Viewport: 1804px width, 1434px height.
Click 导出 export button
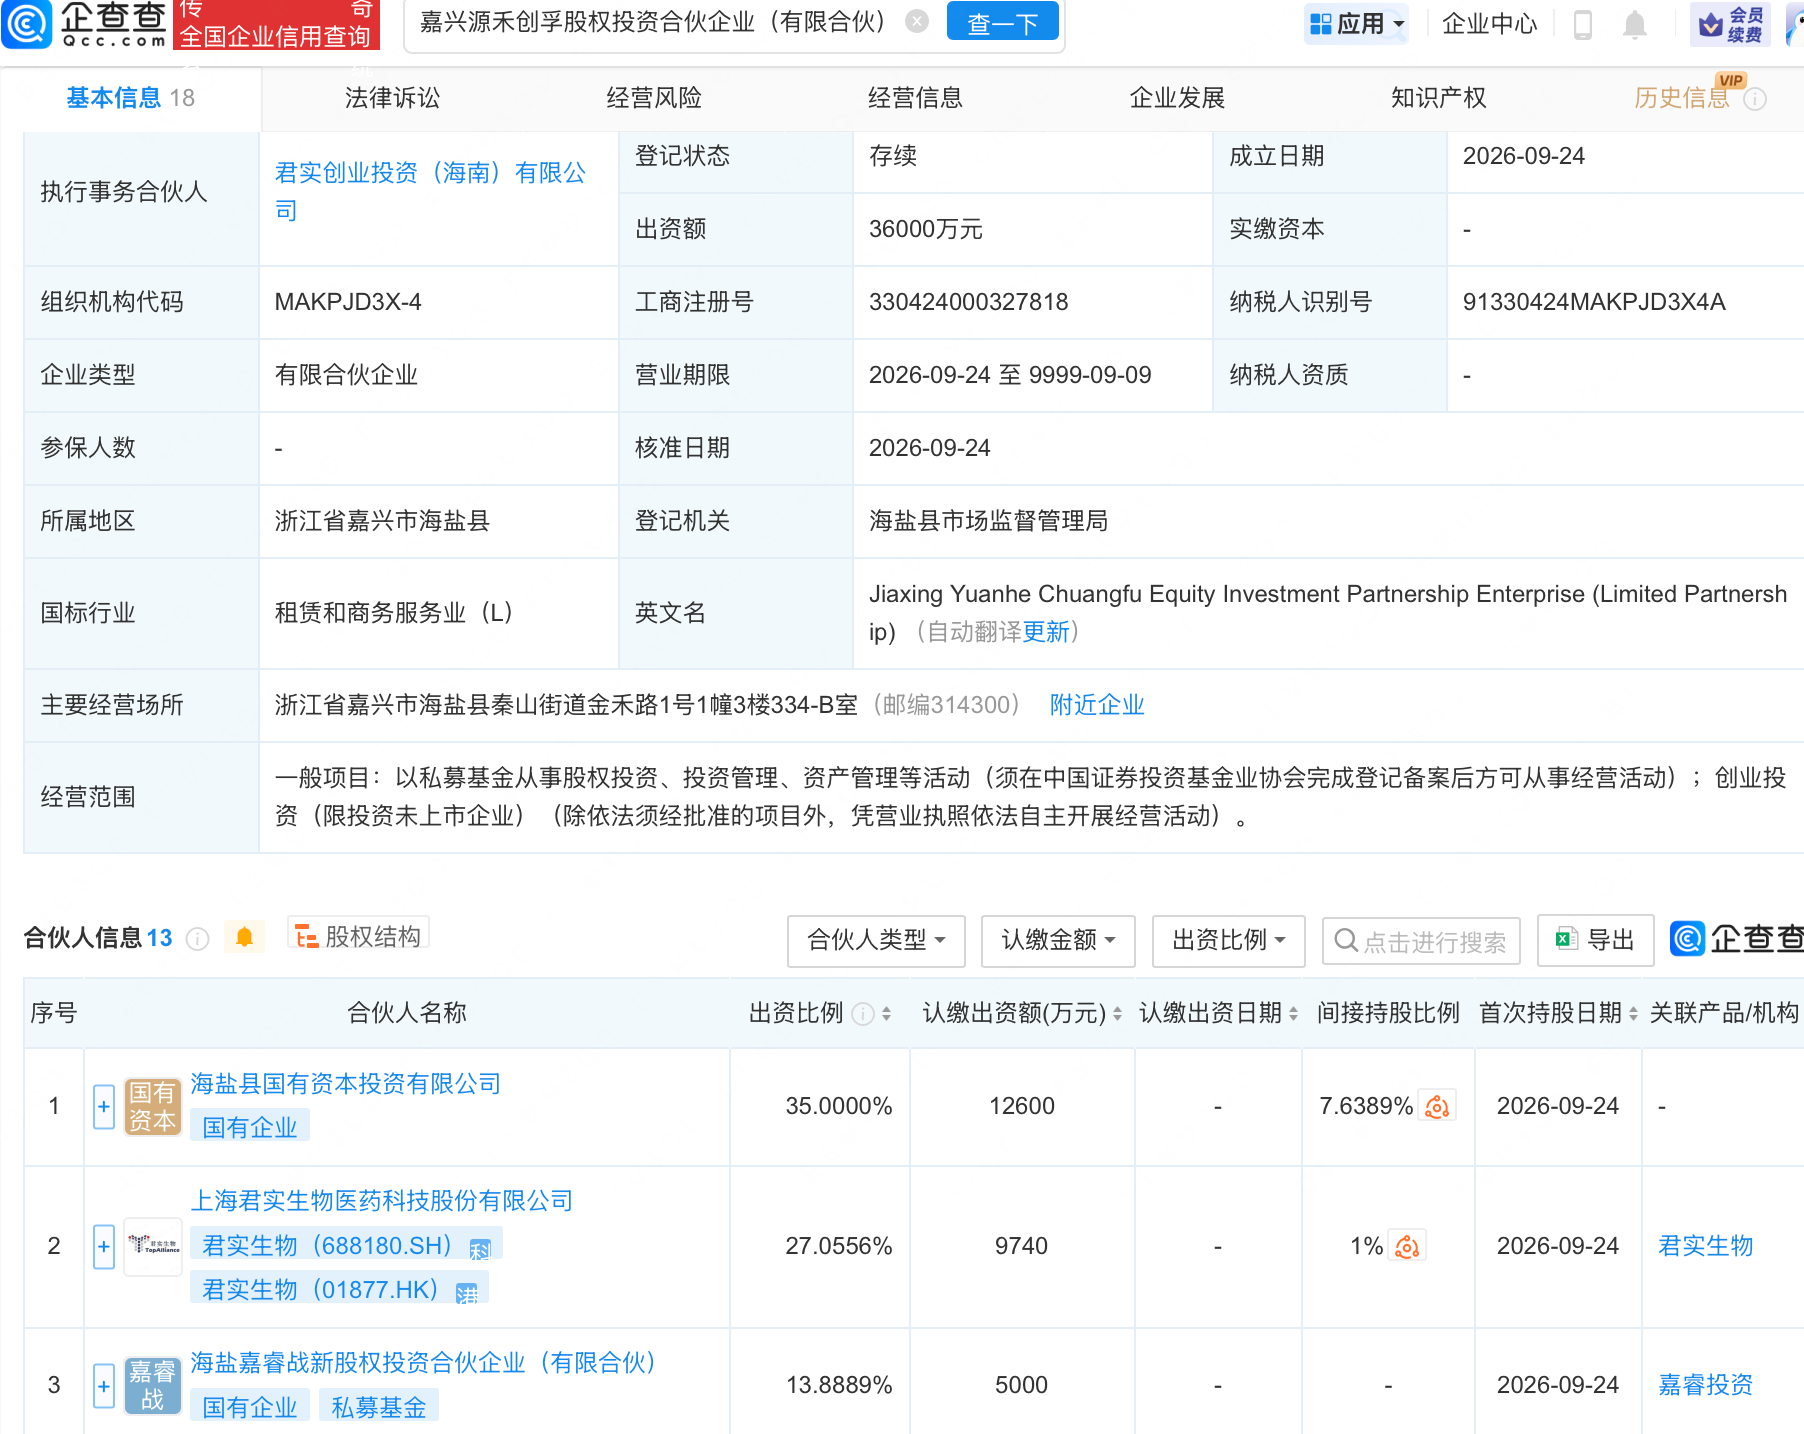1595,940
